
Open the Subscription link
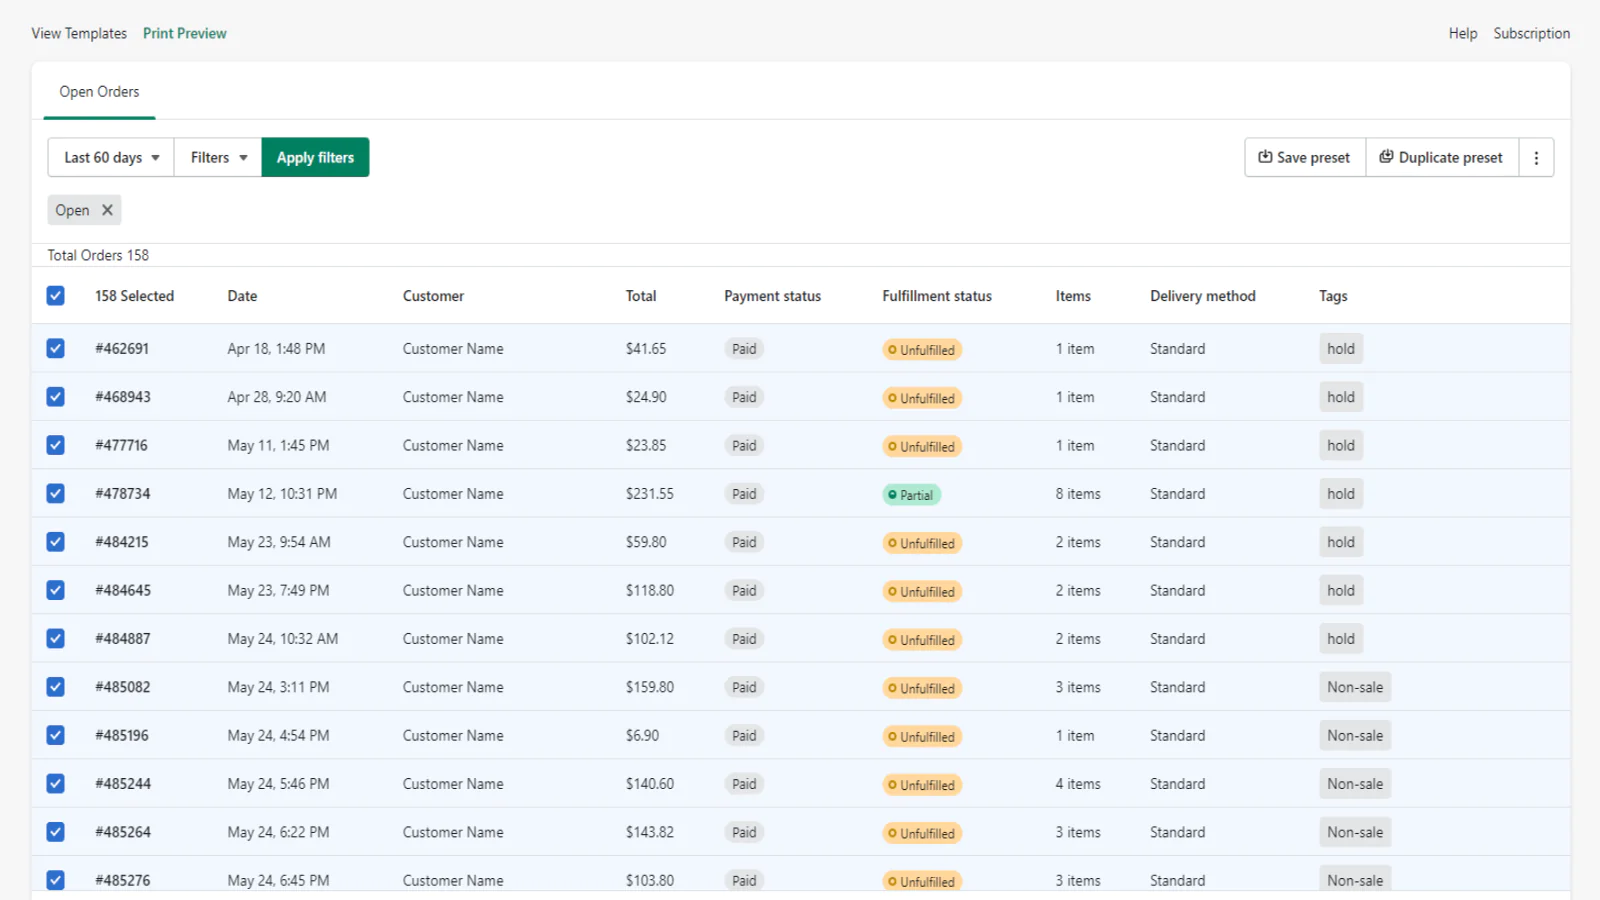[1531, 33]
